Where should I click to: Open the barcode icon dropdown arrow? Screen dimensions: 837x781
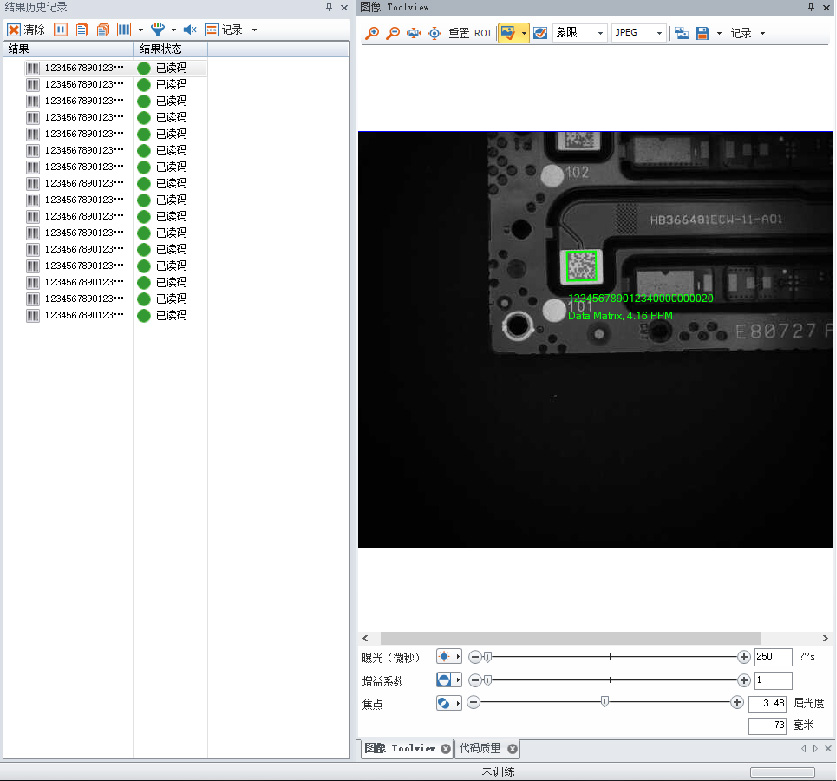(x=141, y=30)
